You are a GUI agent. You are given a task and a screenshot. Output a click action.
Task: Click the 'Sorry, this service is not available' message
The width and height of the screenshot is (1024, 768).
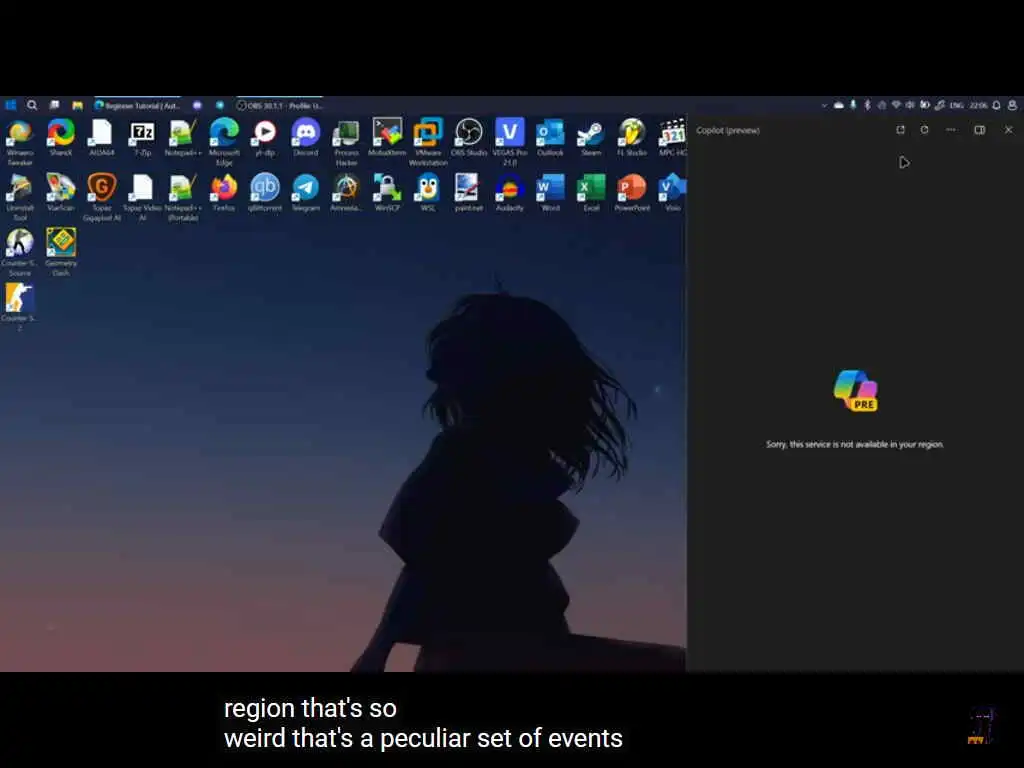coord(855,444)
